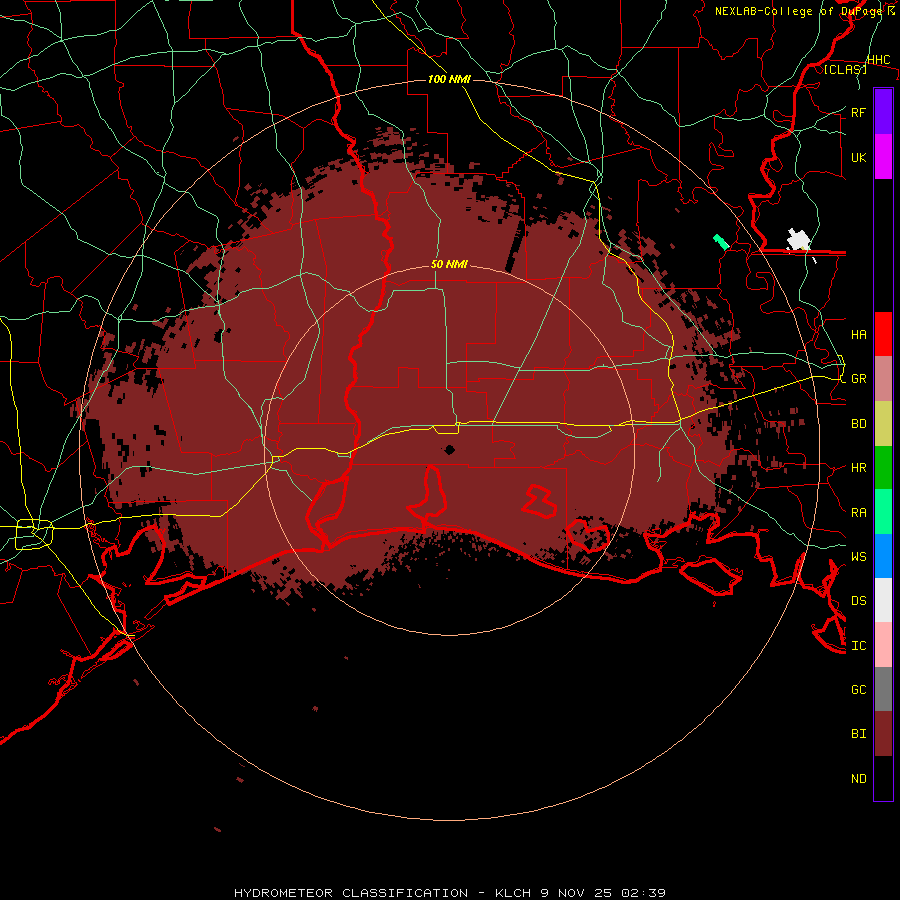Click the HR green legend swatch

[883, 467]
